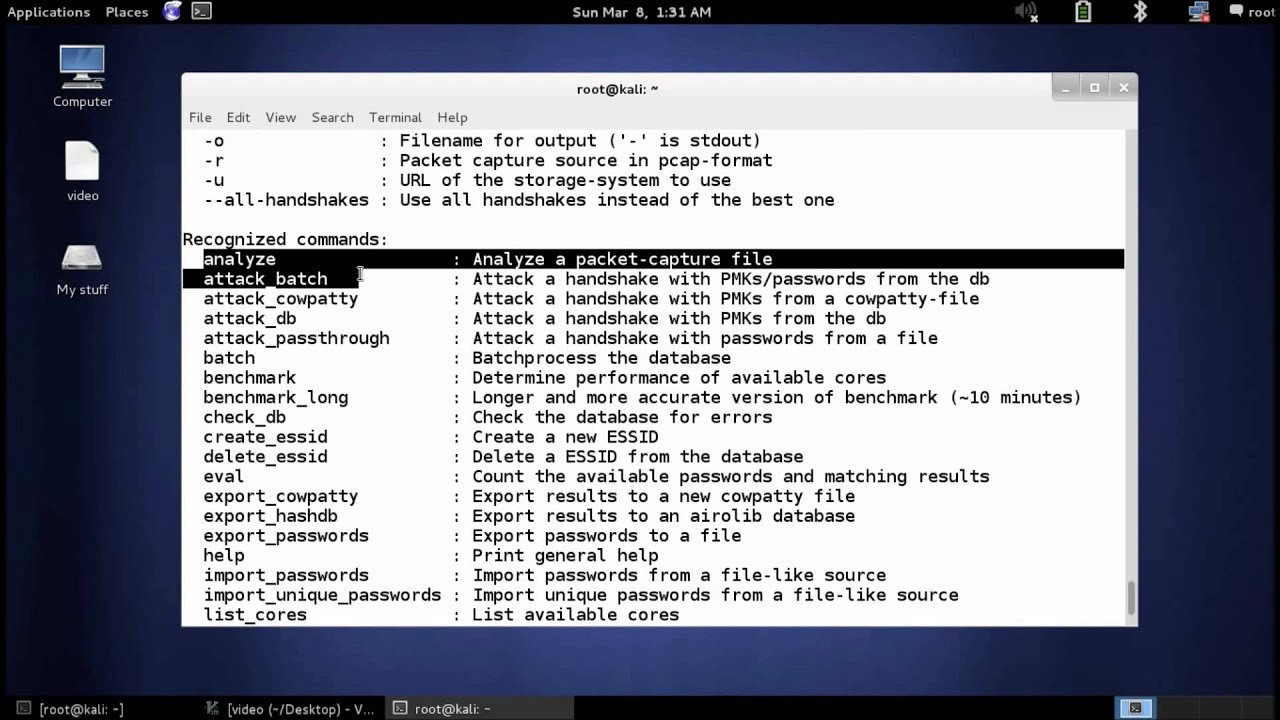
Task: Open the Bluetooth indicator
Action: pos(1140,12)
